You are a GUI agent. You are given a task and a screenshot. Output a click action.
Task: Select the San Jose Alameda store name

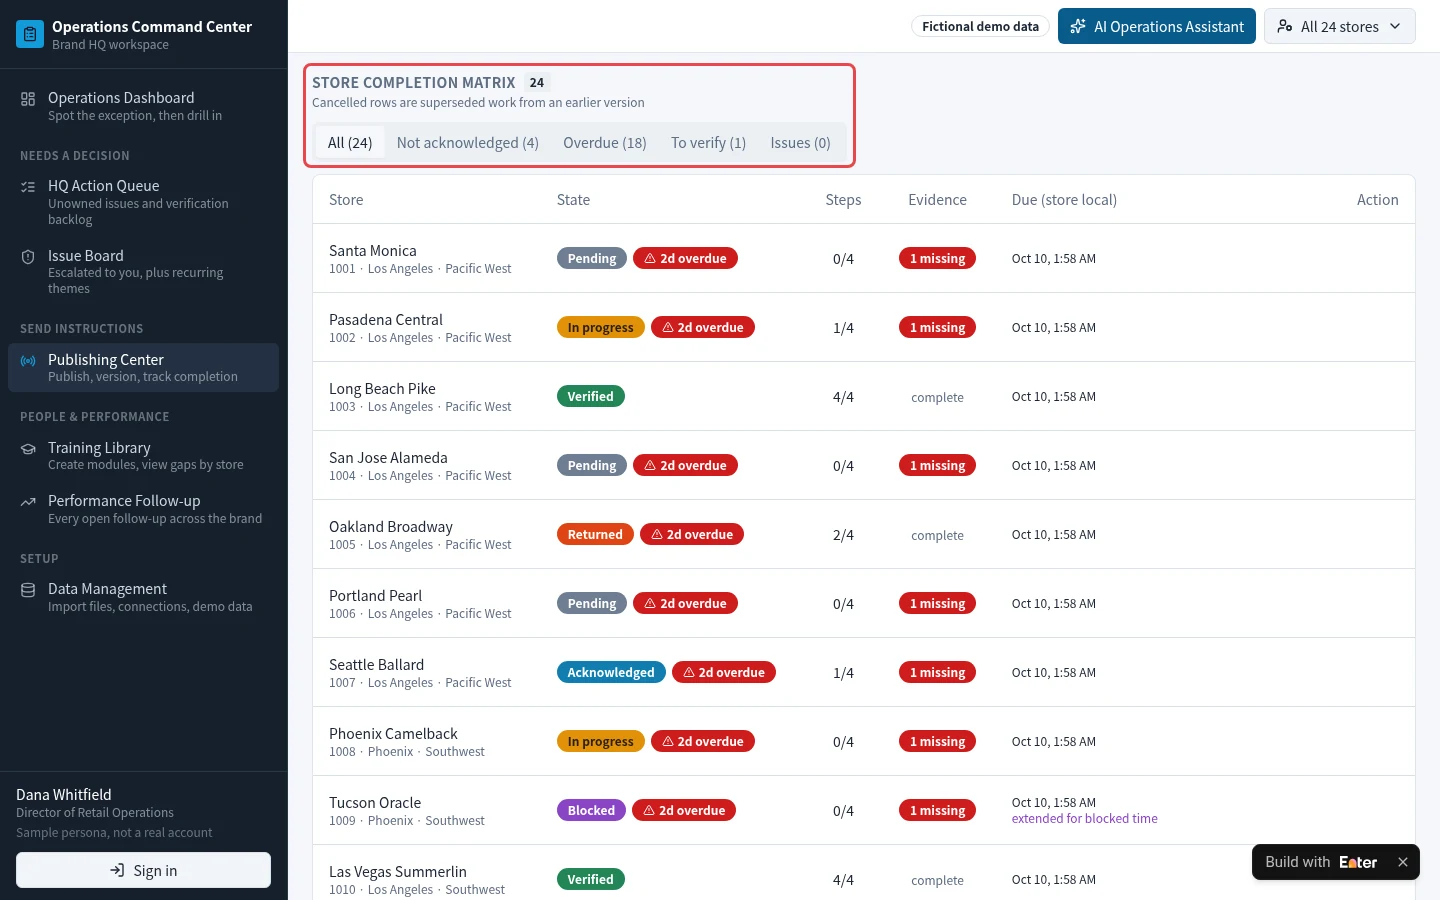point(388,458)
